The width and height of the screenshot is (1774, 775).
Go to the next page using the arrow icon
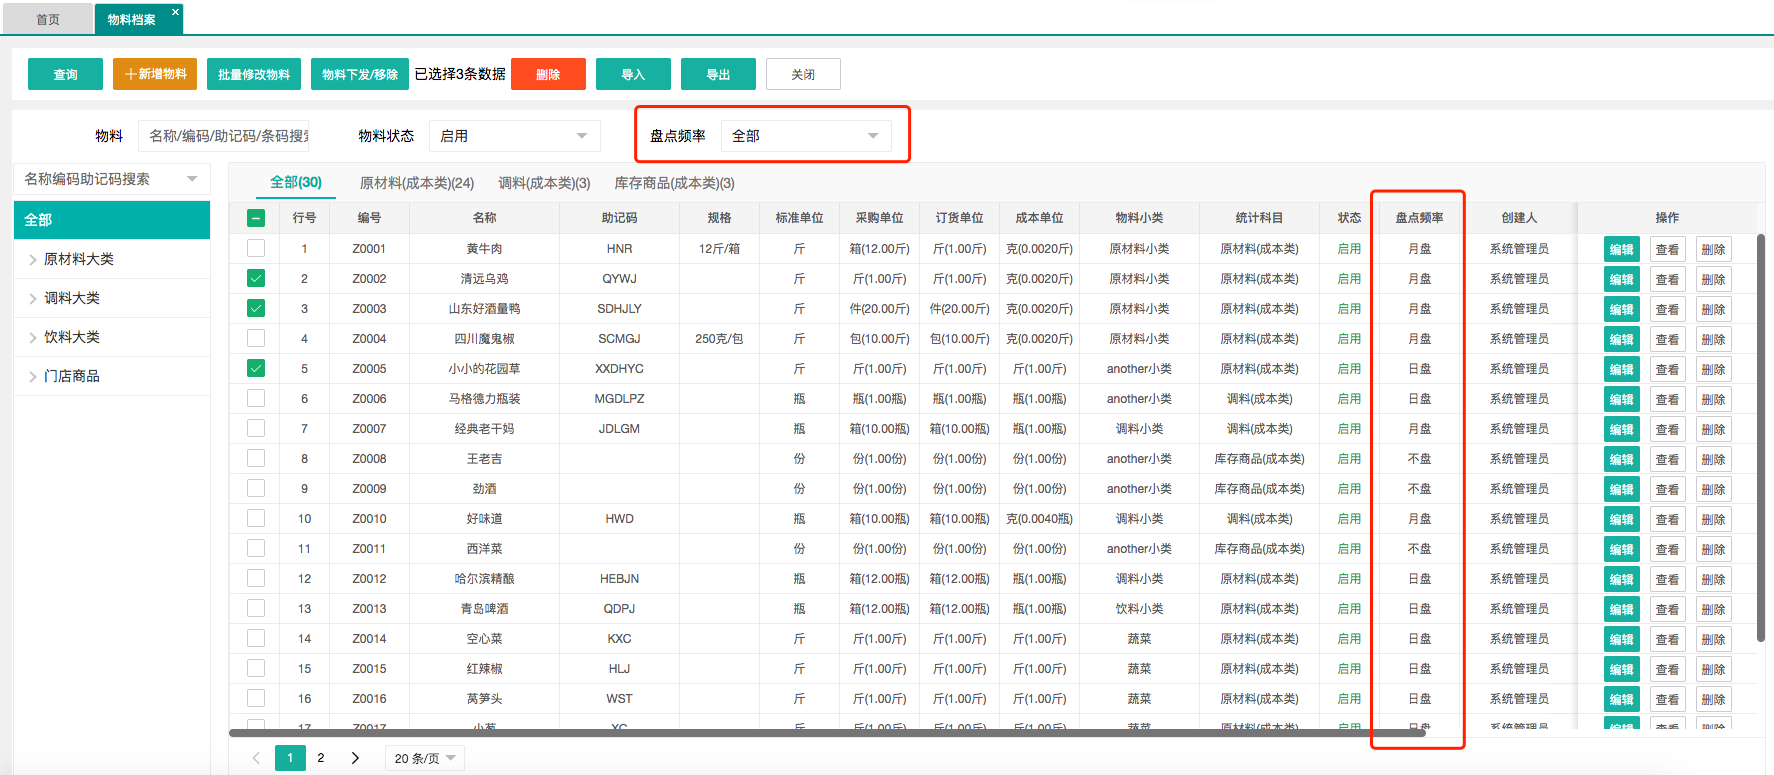coord(355,758)
